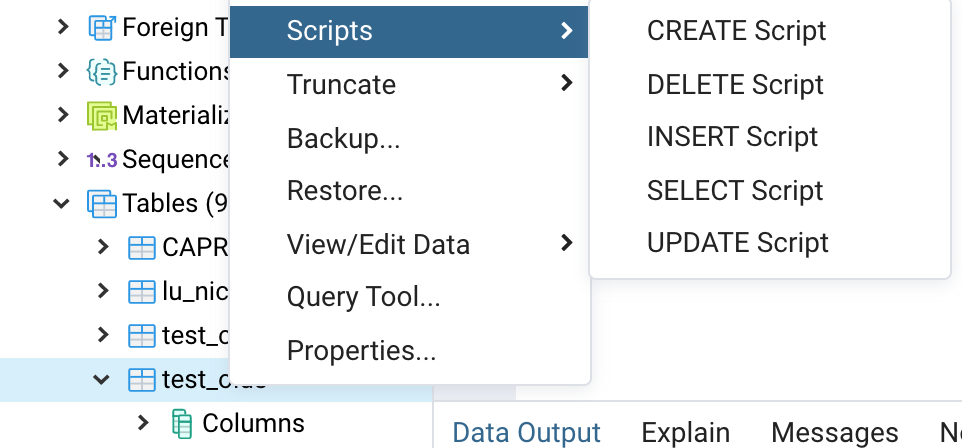Open Properties... from context menu

(409, 350)
